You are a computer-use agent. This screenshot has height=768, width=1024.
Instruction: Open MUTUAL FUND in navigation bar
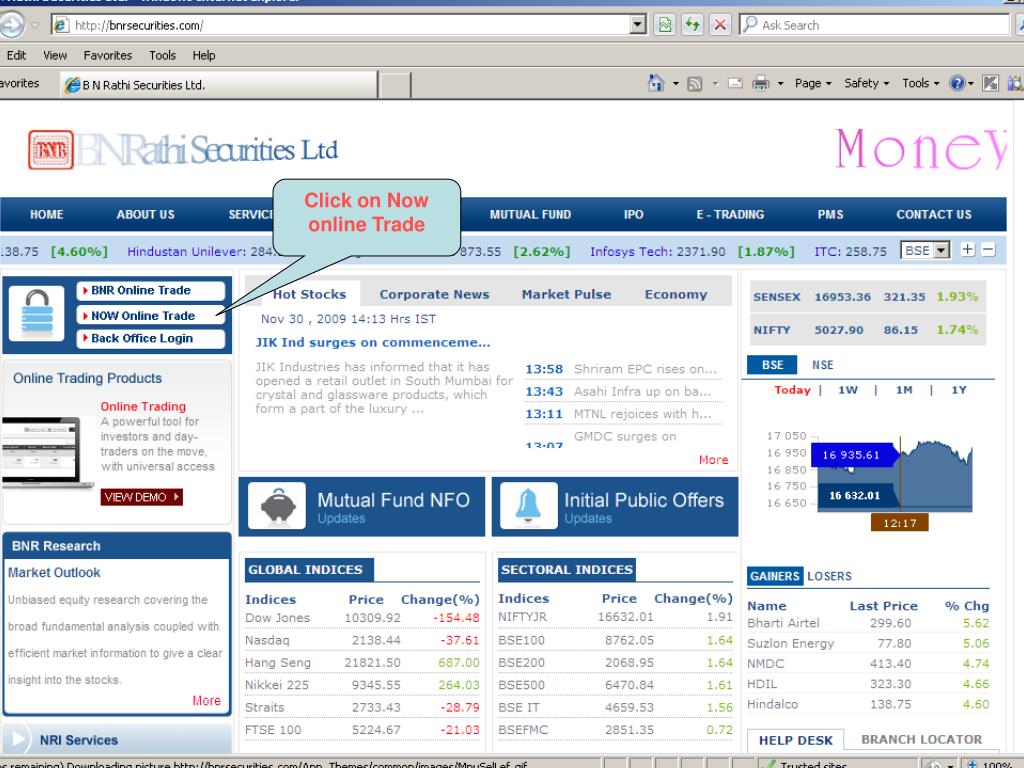530,214
